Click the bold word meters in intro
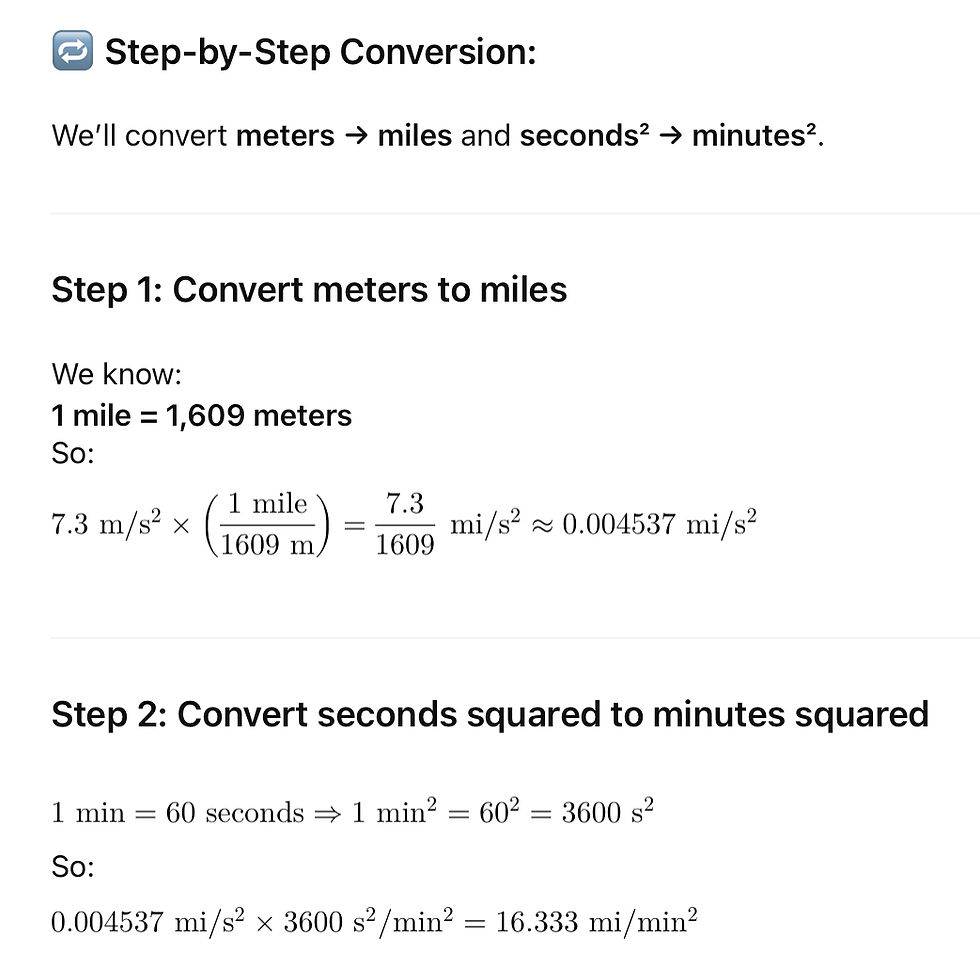This screenshot has width=980, height=967. tap(286, 136)
